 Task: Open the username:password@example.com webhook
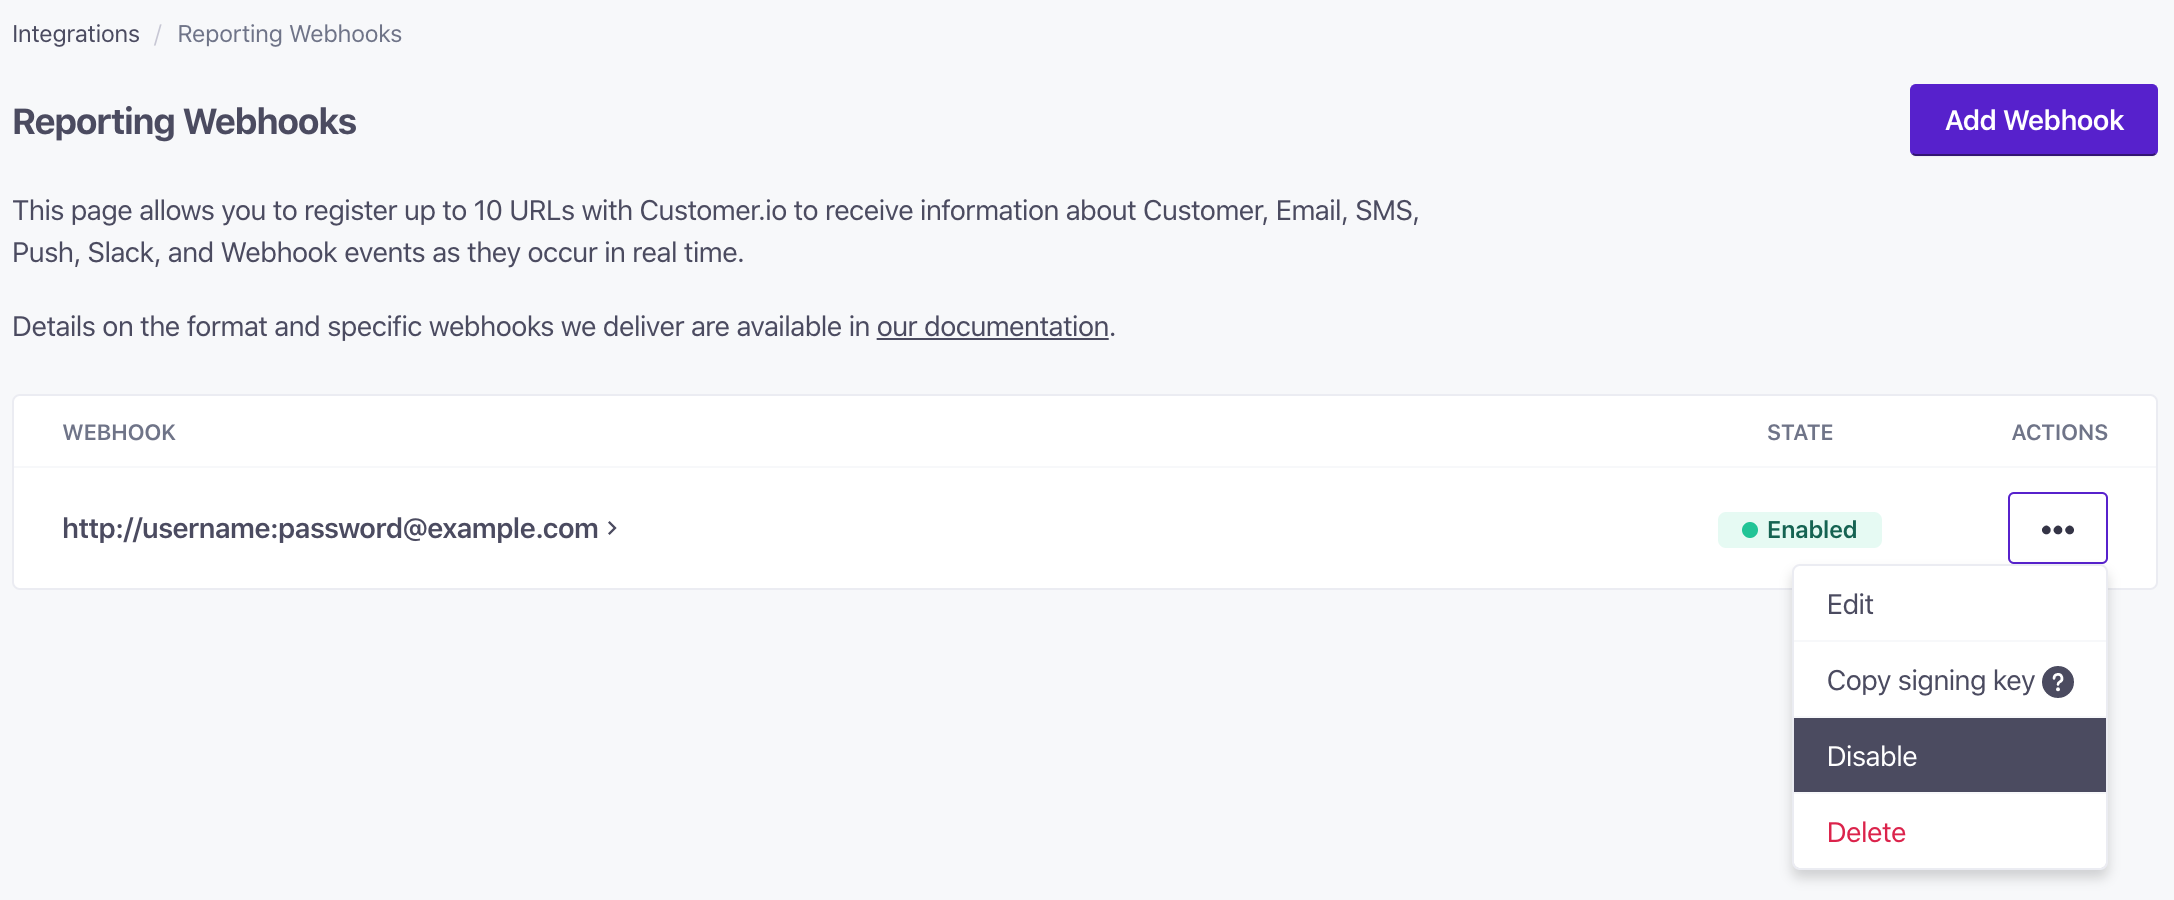tap(330, 528)
